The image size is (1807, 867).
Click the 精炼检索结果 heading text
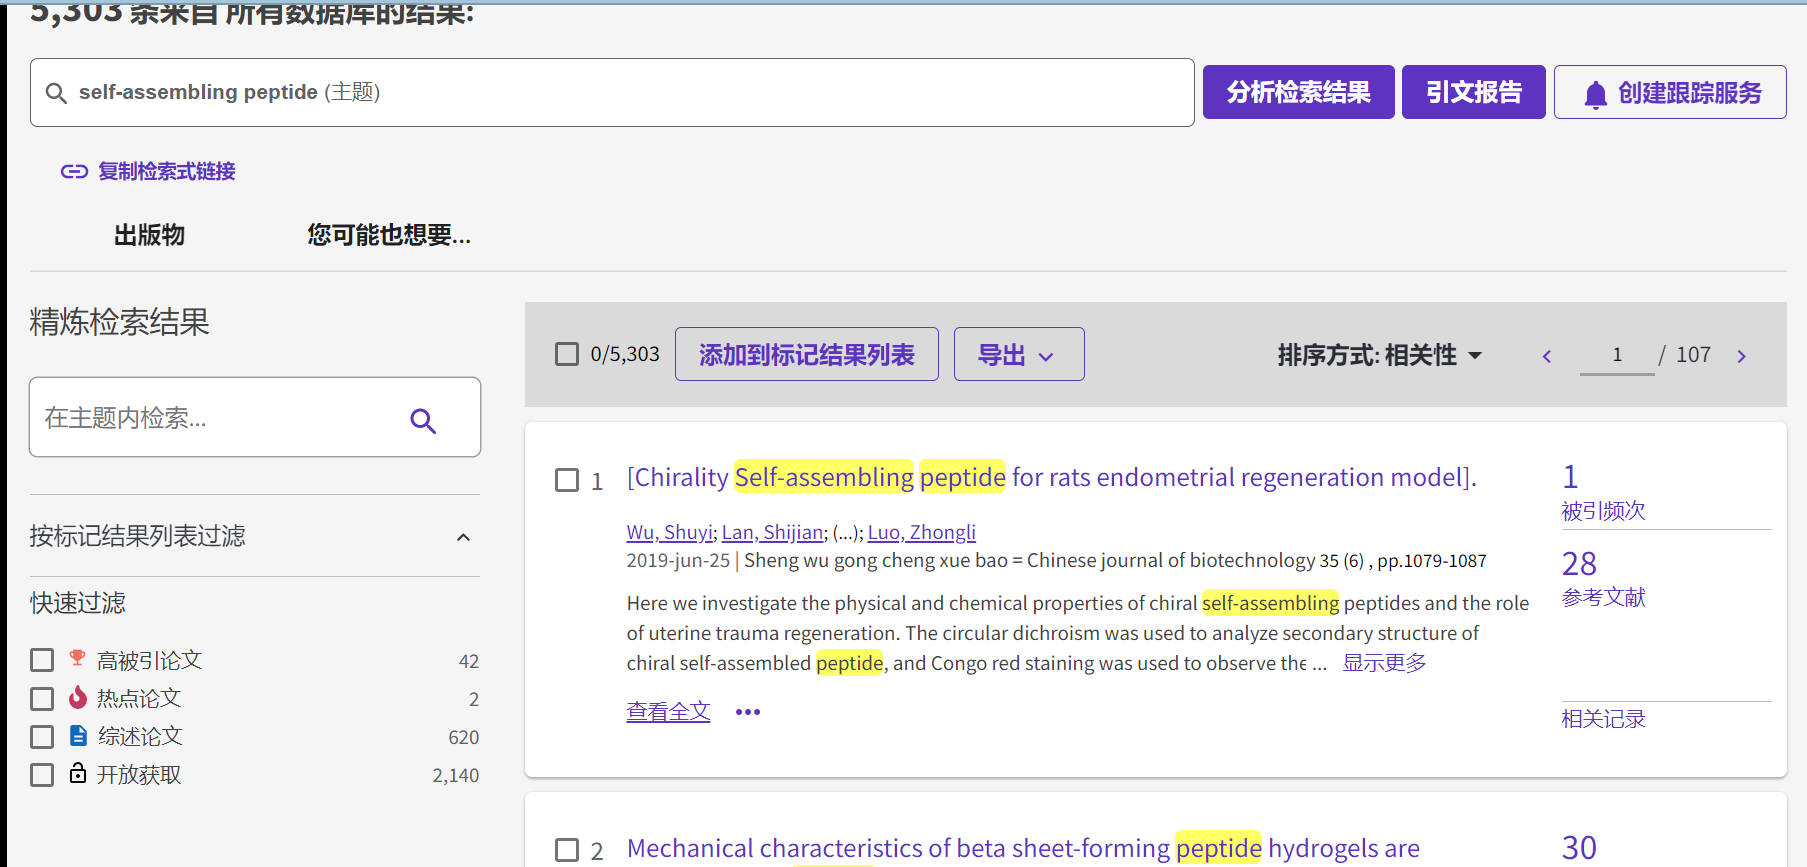click(x=120, y=322)
